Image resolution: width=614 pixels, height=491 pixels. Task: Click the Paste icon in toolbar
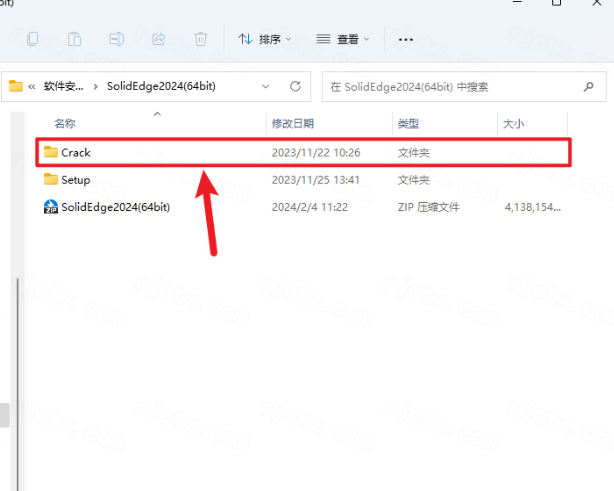[x=75, y=39]
